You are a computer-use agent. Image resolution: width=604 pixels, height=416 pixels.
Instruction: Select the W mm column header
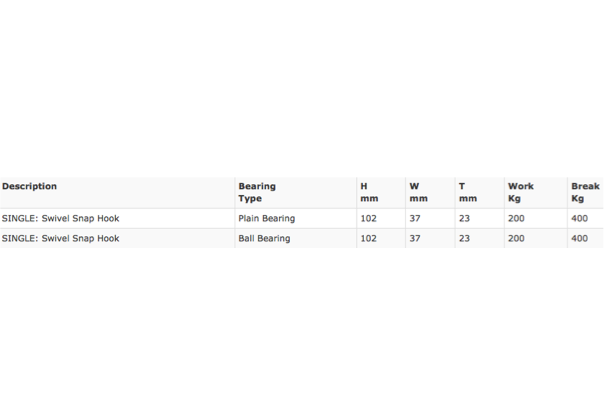click(x=418, y=192)
